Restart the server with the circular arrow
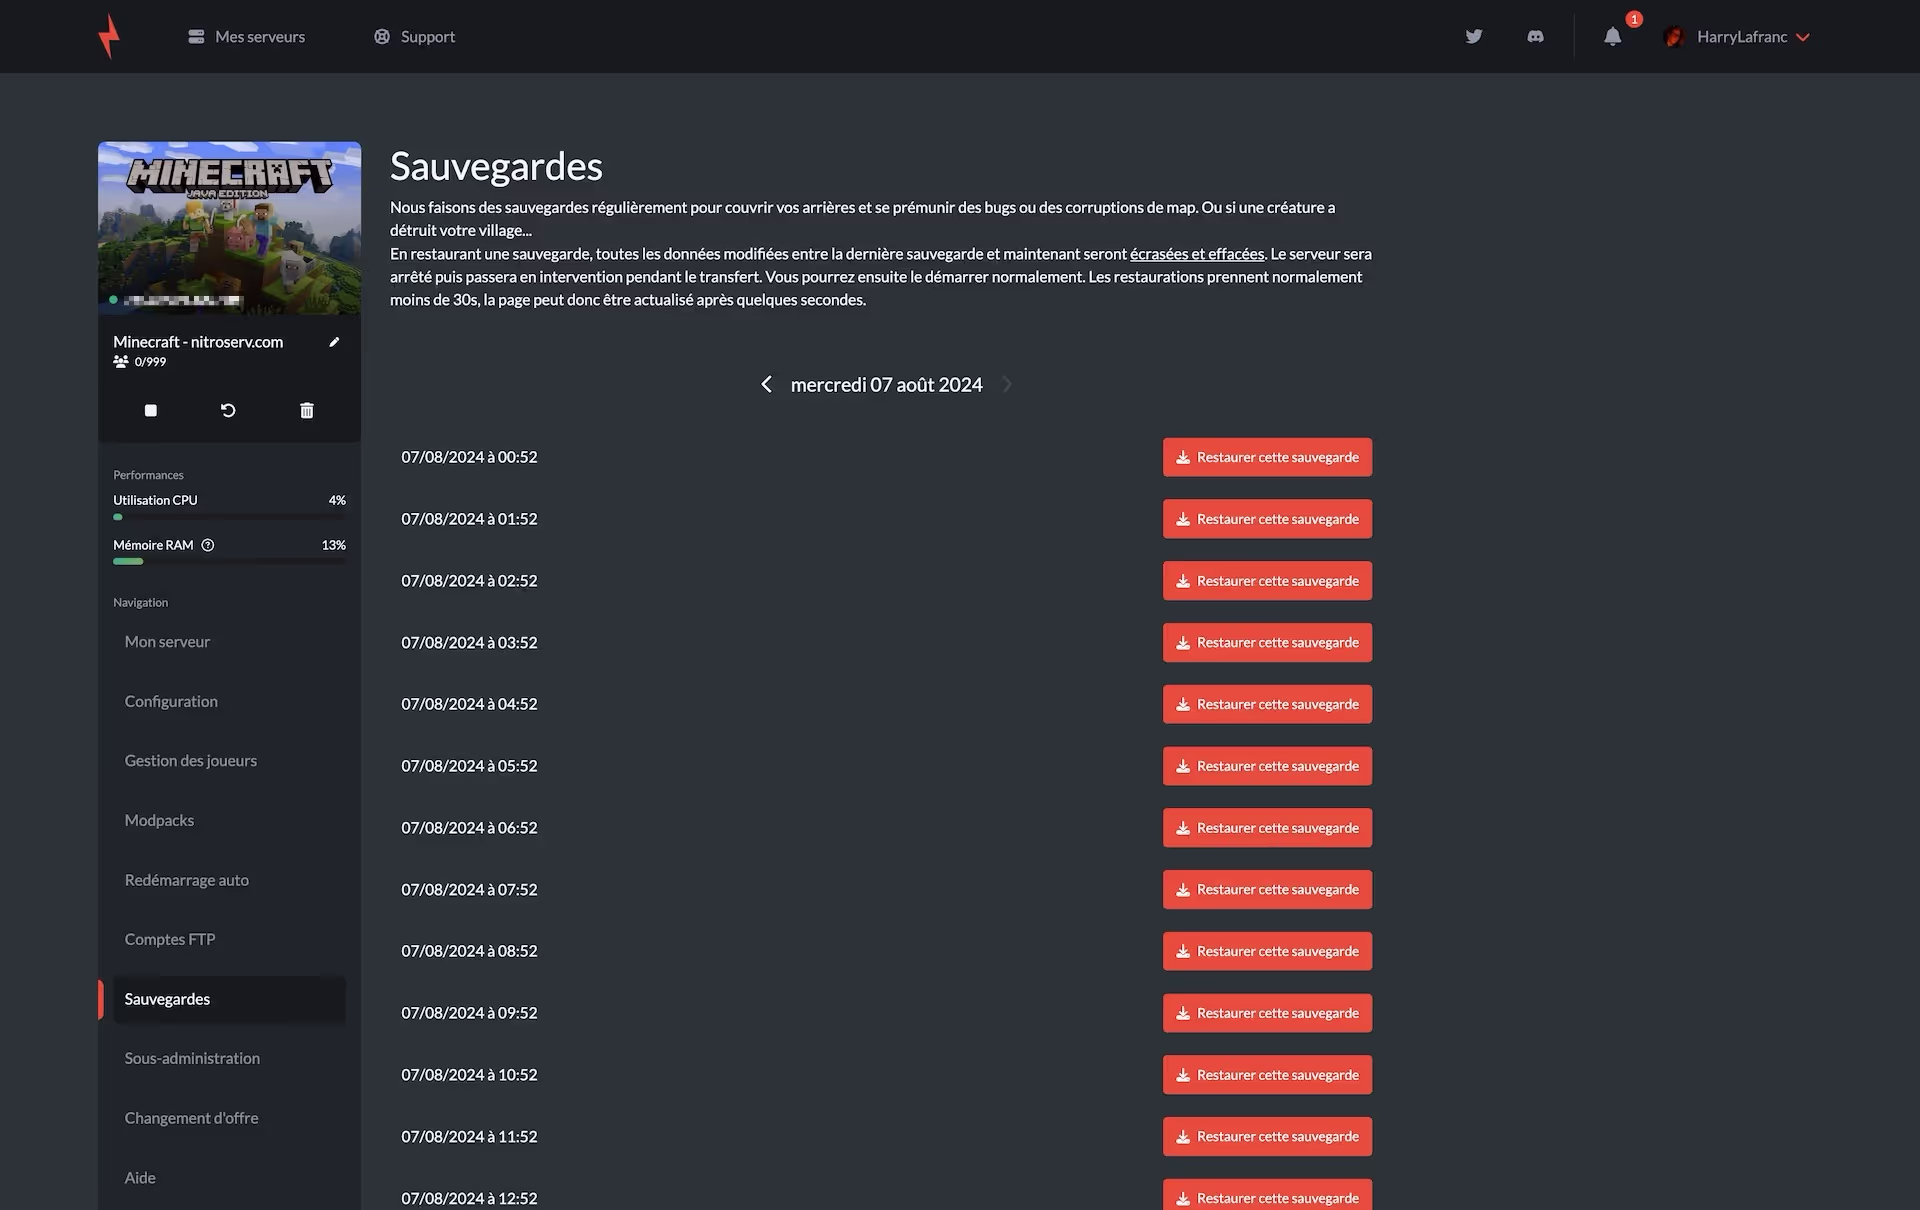Image resolution: width=1920 pixels, height=1210 pixels. 228,410
